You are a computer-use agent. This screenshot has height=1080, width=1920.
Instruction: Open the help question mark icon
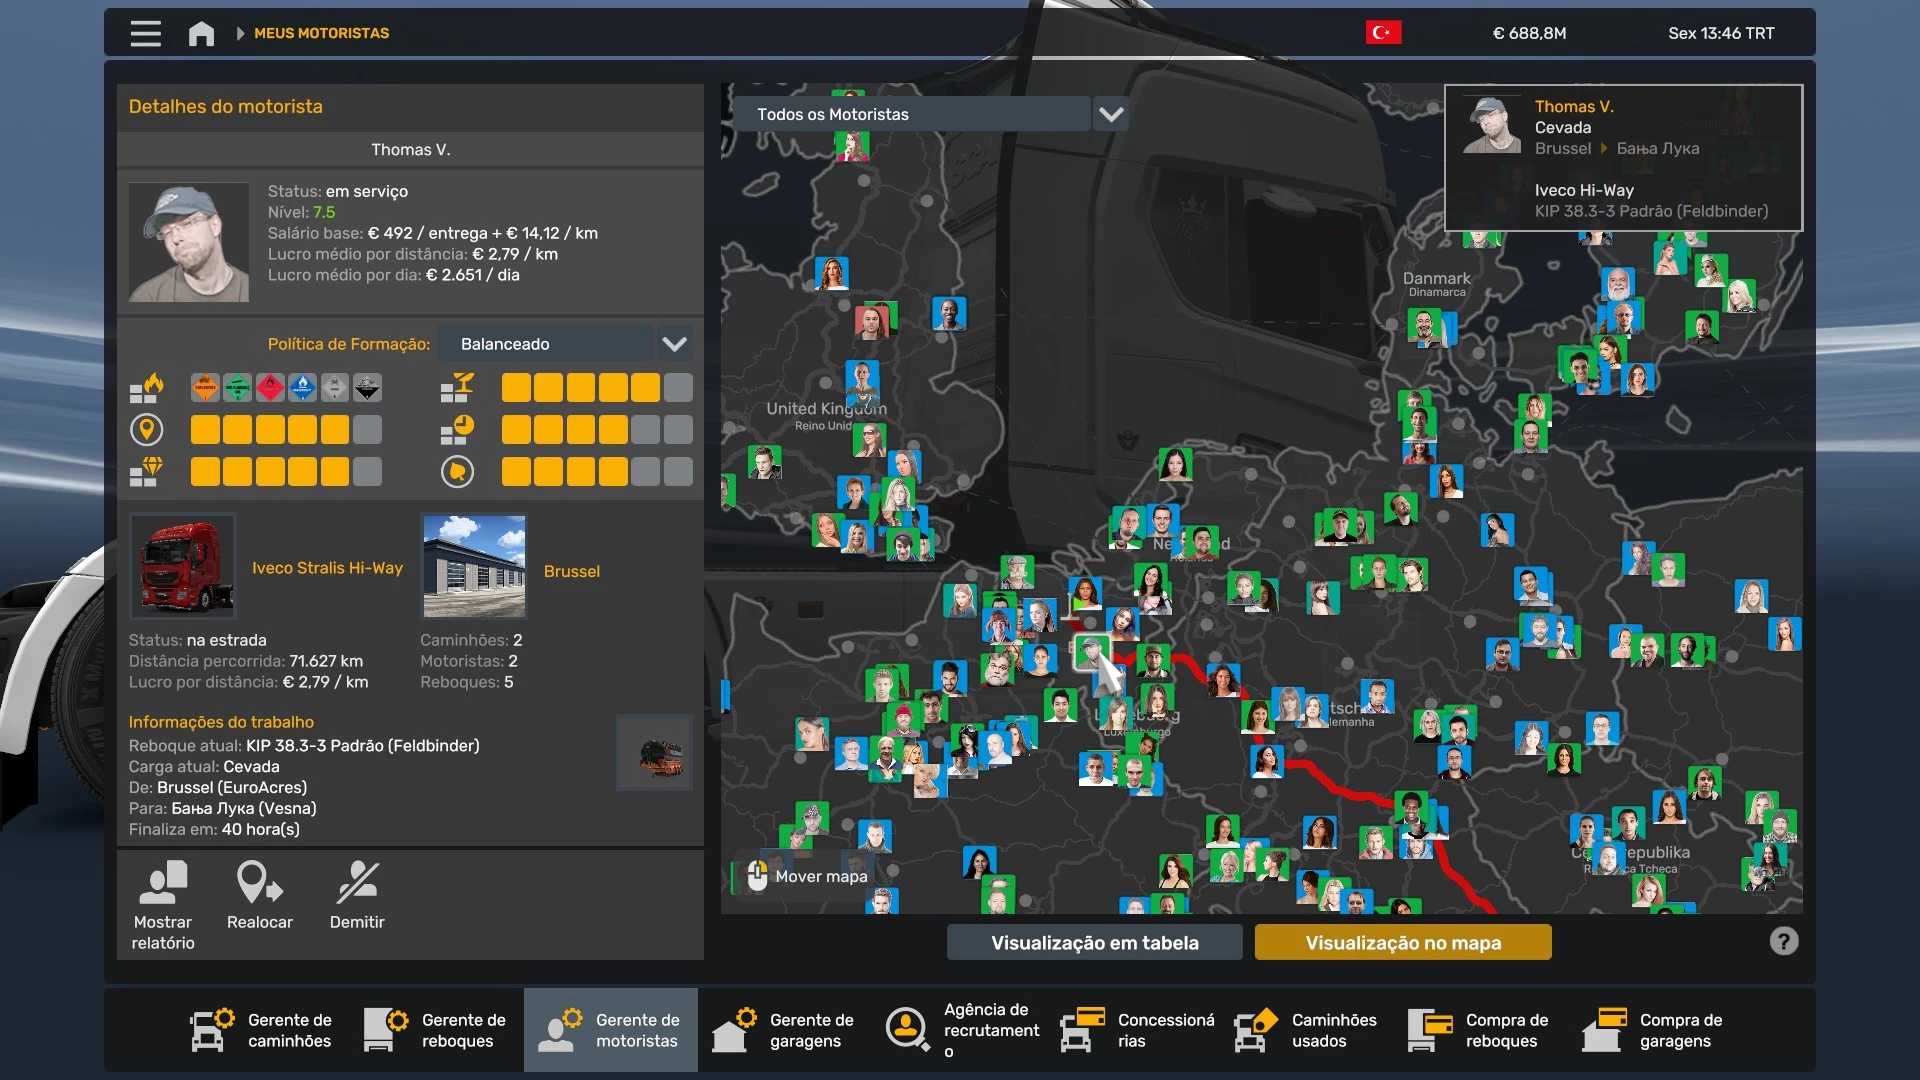coord(1784,941)
